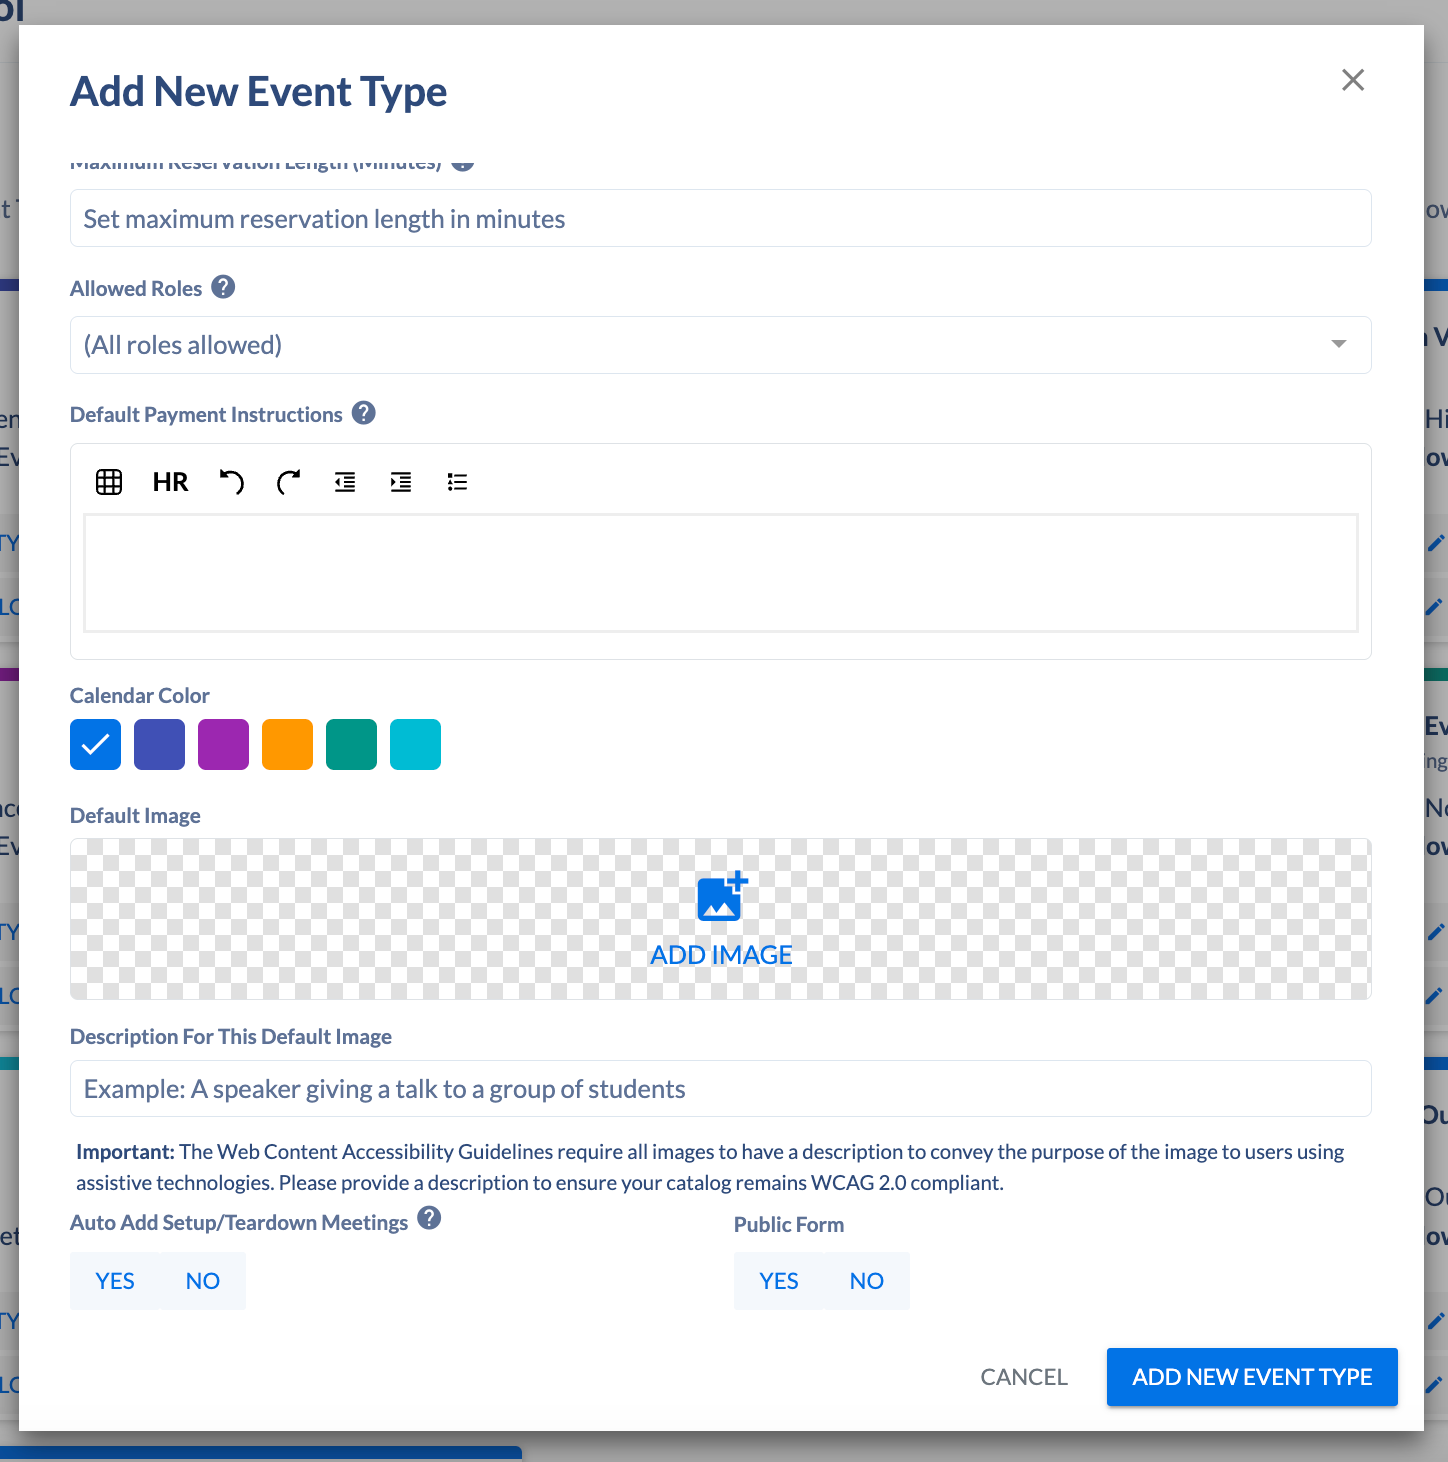Select NO for Public Form
Screen dimensions: 1448x1462
point(867,1281)
